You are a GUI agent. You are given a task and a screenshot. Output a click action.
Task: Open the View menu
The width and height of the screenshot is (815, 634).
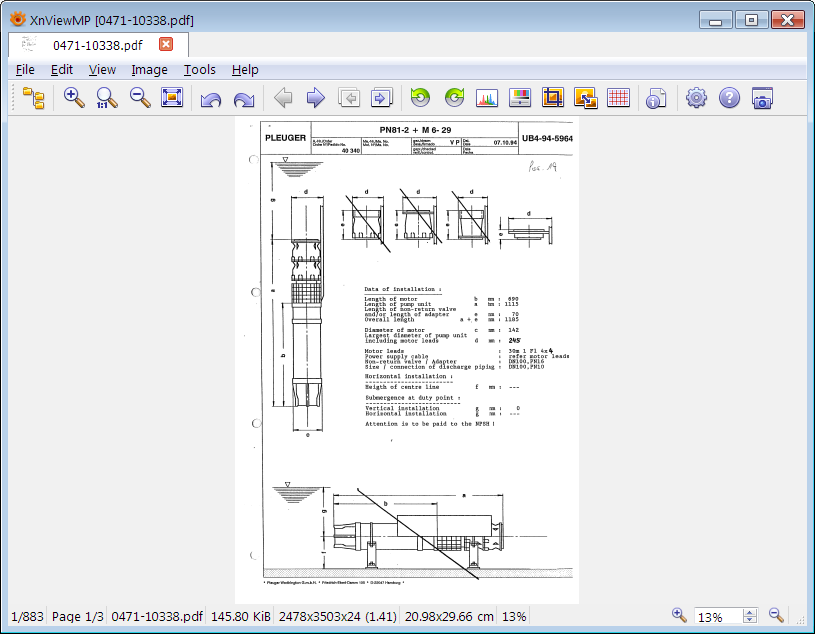[102, 70]
